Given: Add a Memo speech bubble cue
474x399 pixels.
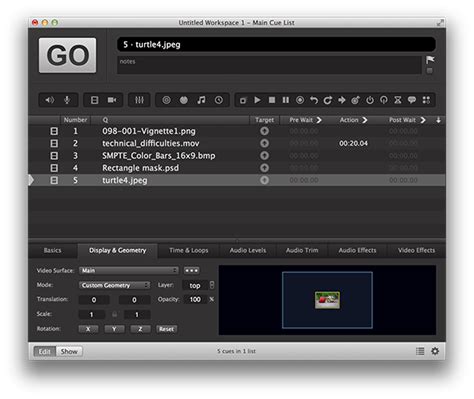Looking at the screenshot, I should pos(412,100).
